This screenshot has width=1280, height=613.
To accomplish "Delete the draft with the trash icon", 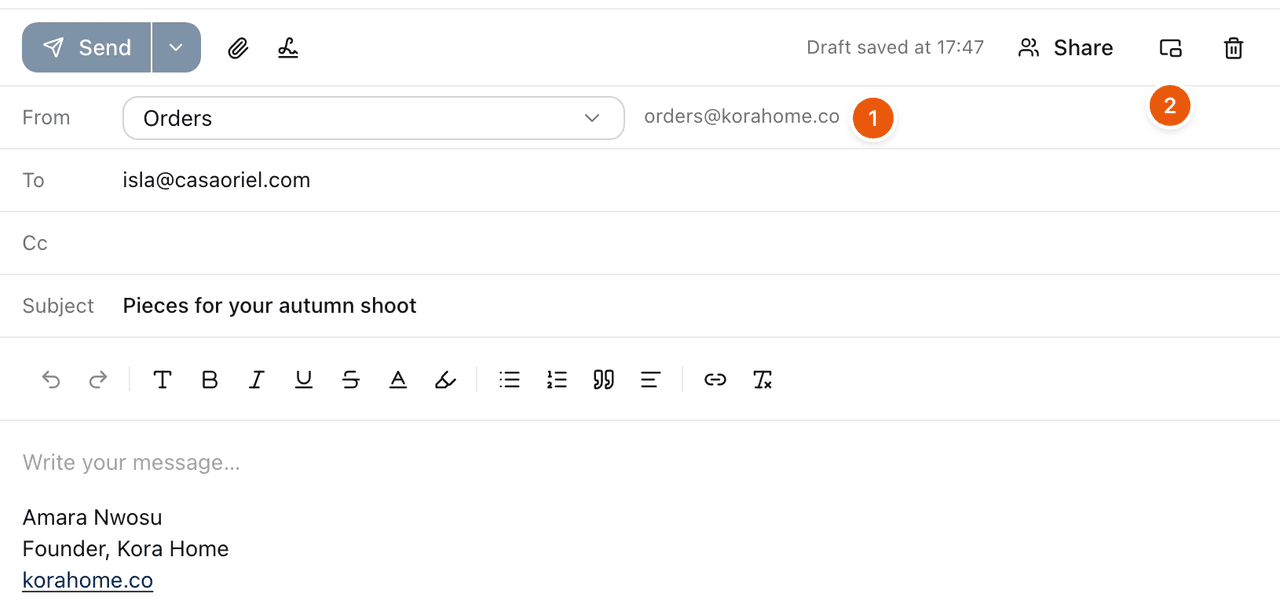I will 1234,48.
